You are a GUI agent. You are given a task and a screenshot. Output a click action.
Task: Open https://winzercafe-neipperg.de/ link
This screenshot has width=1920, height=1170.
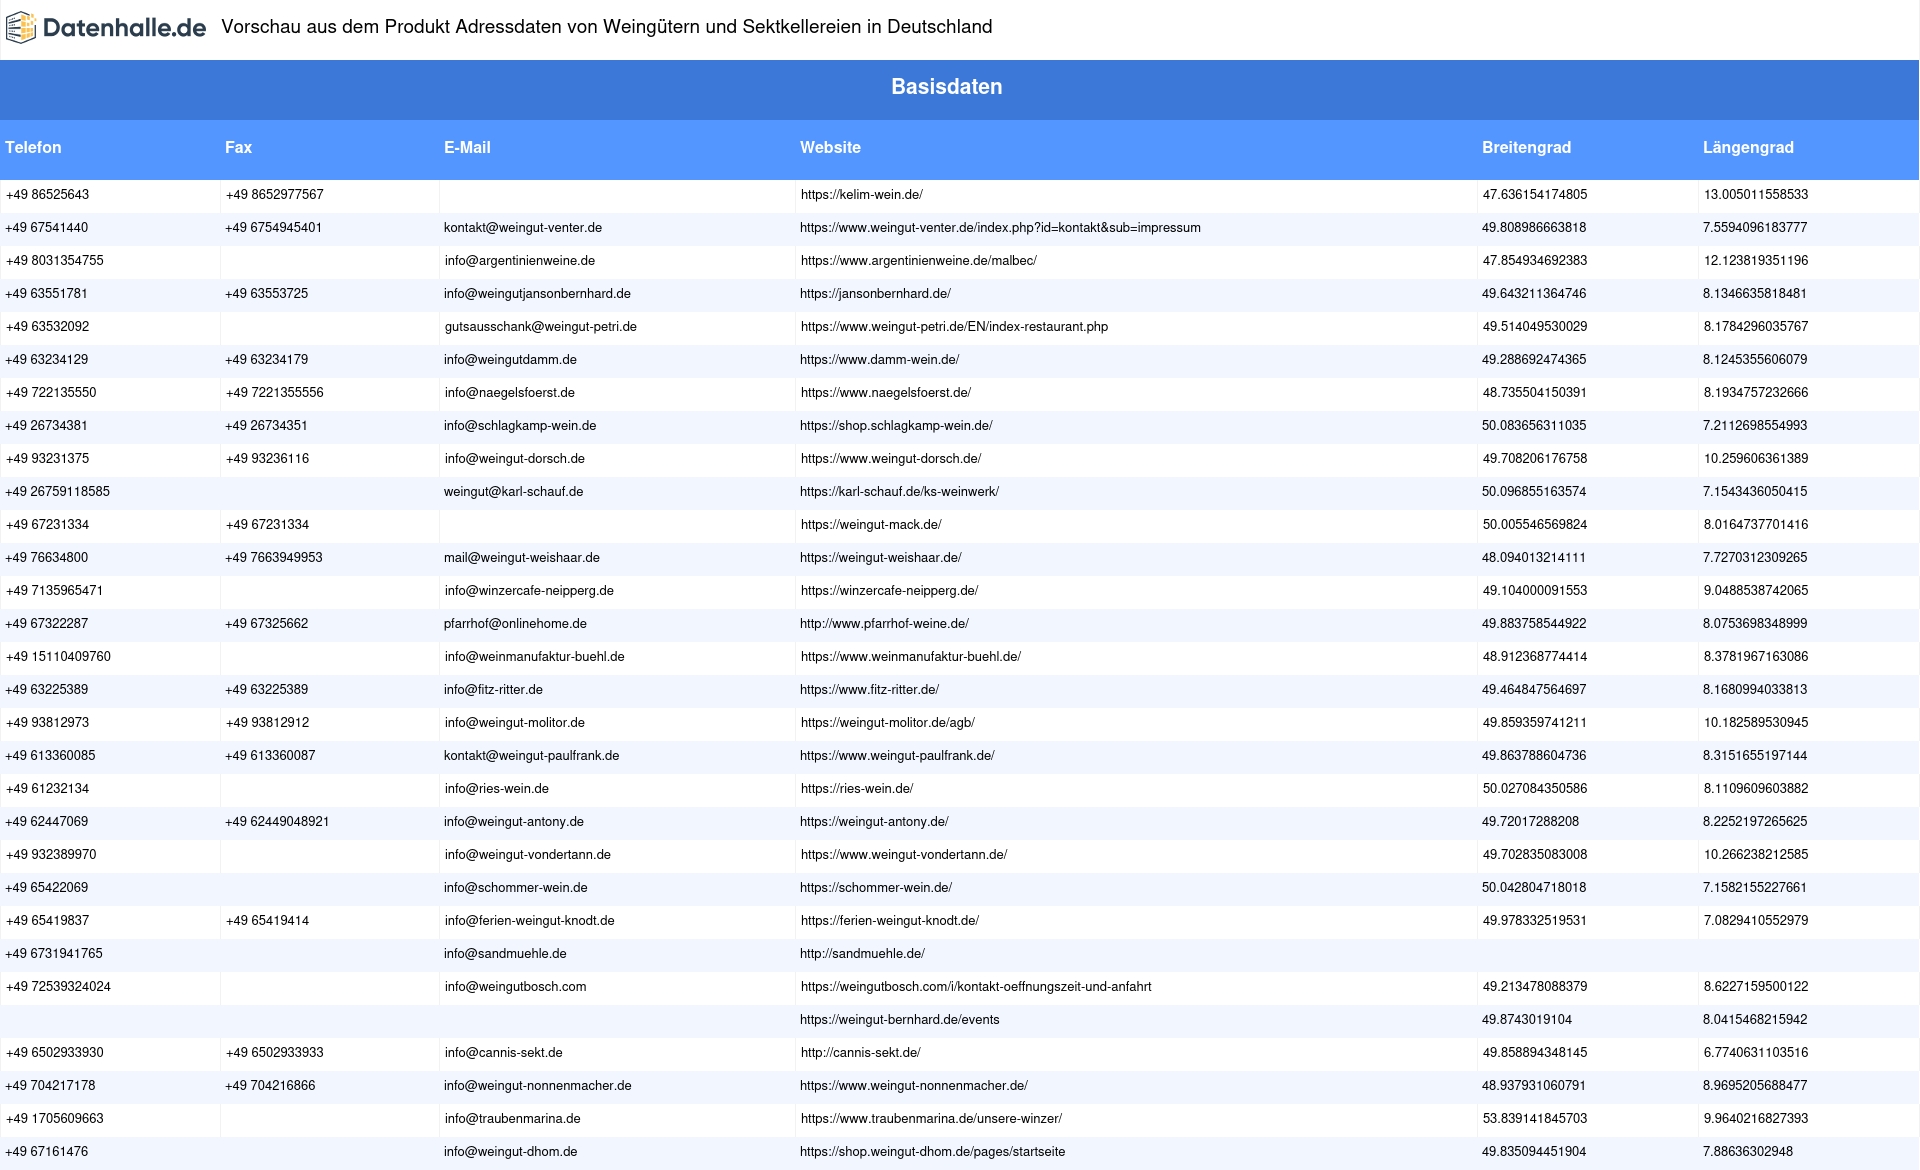[889, 591]
